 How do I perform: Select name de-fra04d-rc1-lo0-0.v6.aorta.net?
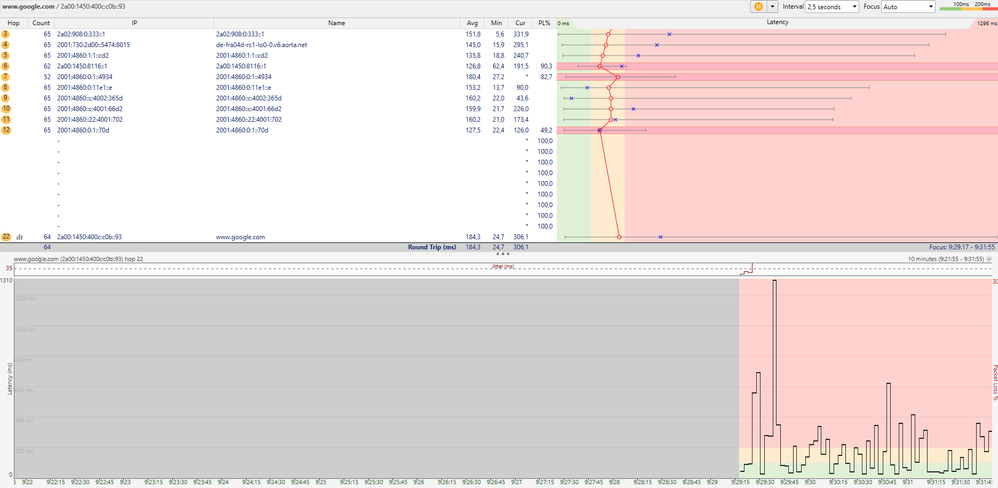[262, 45]
